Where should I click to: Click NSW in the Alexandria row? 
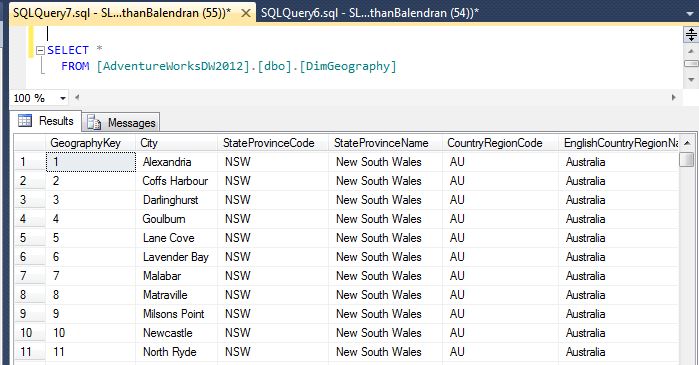coord(273,162)
